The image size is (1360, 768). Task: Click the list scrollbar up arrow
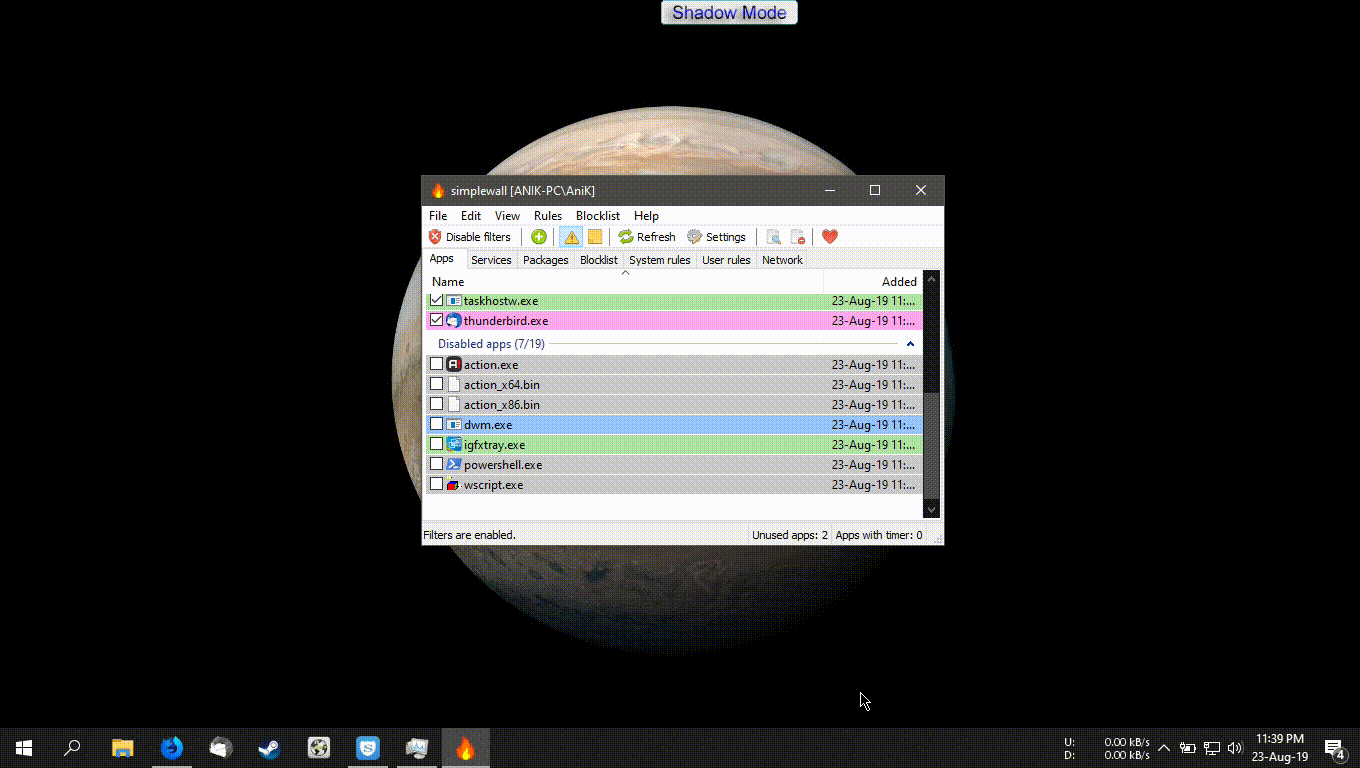pyautogui.click(x=932, y=279)
